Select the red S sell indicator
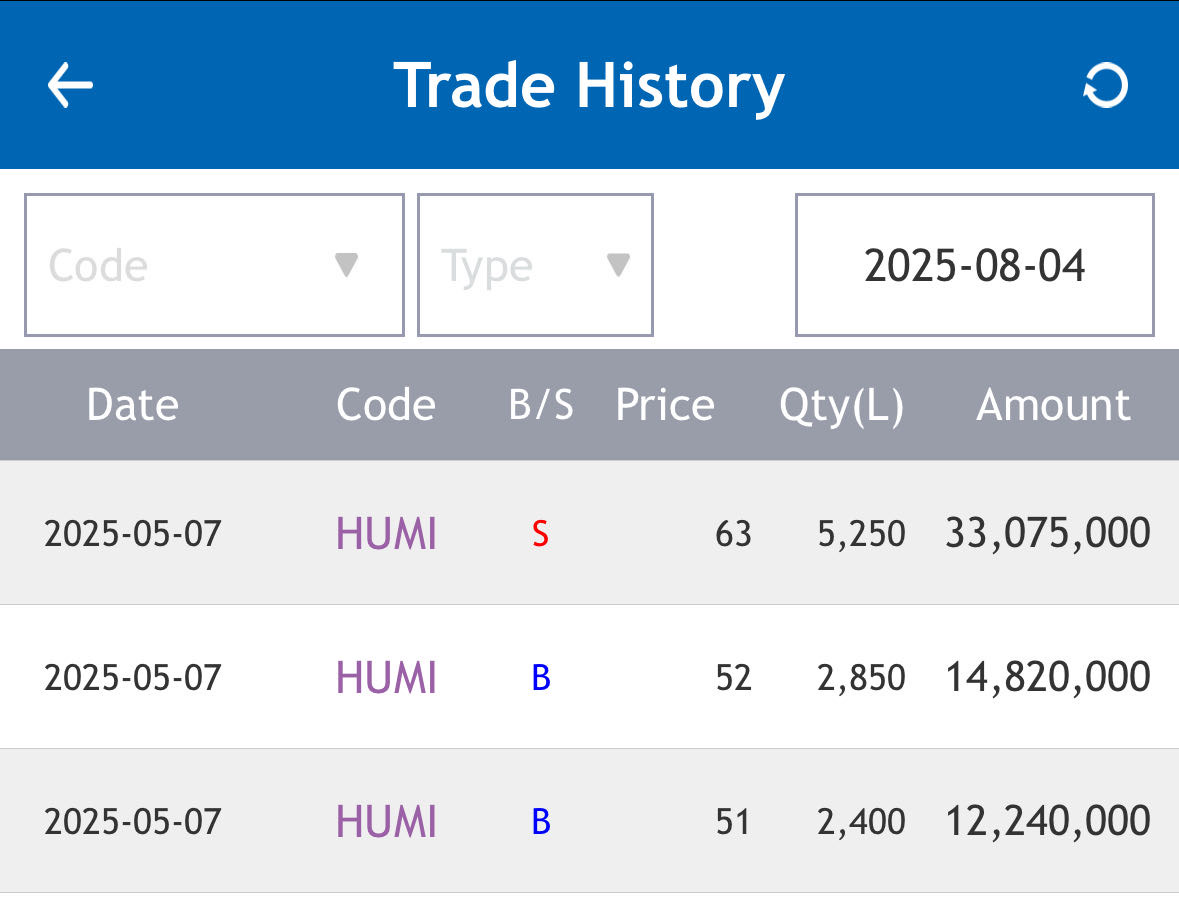 point(541,535)
